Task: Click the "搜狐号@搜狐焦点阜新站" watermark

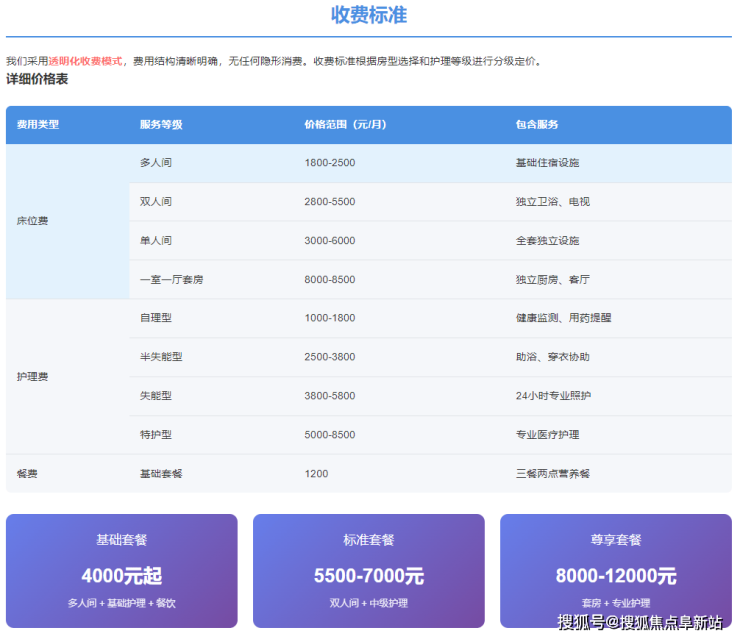Action: (640, 623)
